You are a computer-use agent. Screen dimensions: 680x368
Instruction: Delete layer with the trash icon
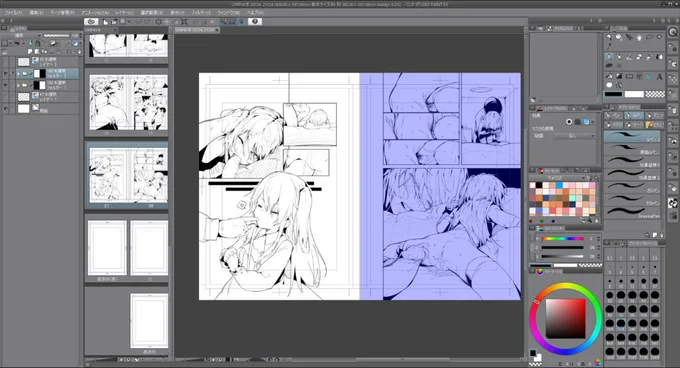click(79, 52)
